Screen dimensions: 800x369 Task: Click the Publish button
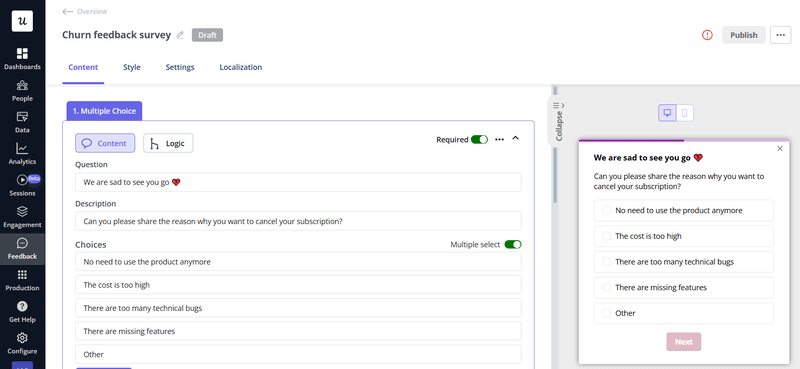tap(743, 35)
